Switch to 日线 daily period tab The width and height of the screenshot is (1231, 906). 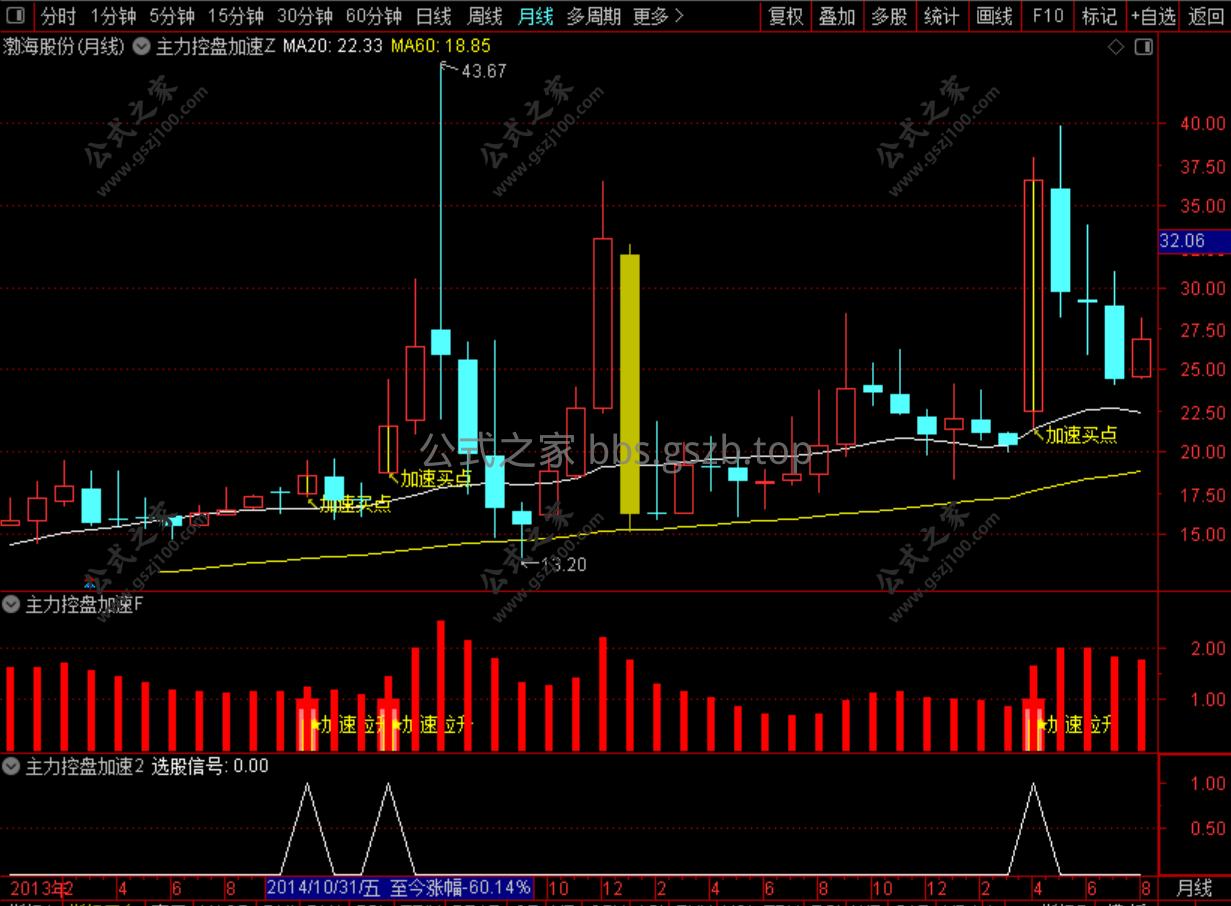click(x=433, y=16)
